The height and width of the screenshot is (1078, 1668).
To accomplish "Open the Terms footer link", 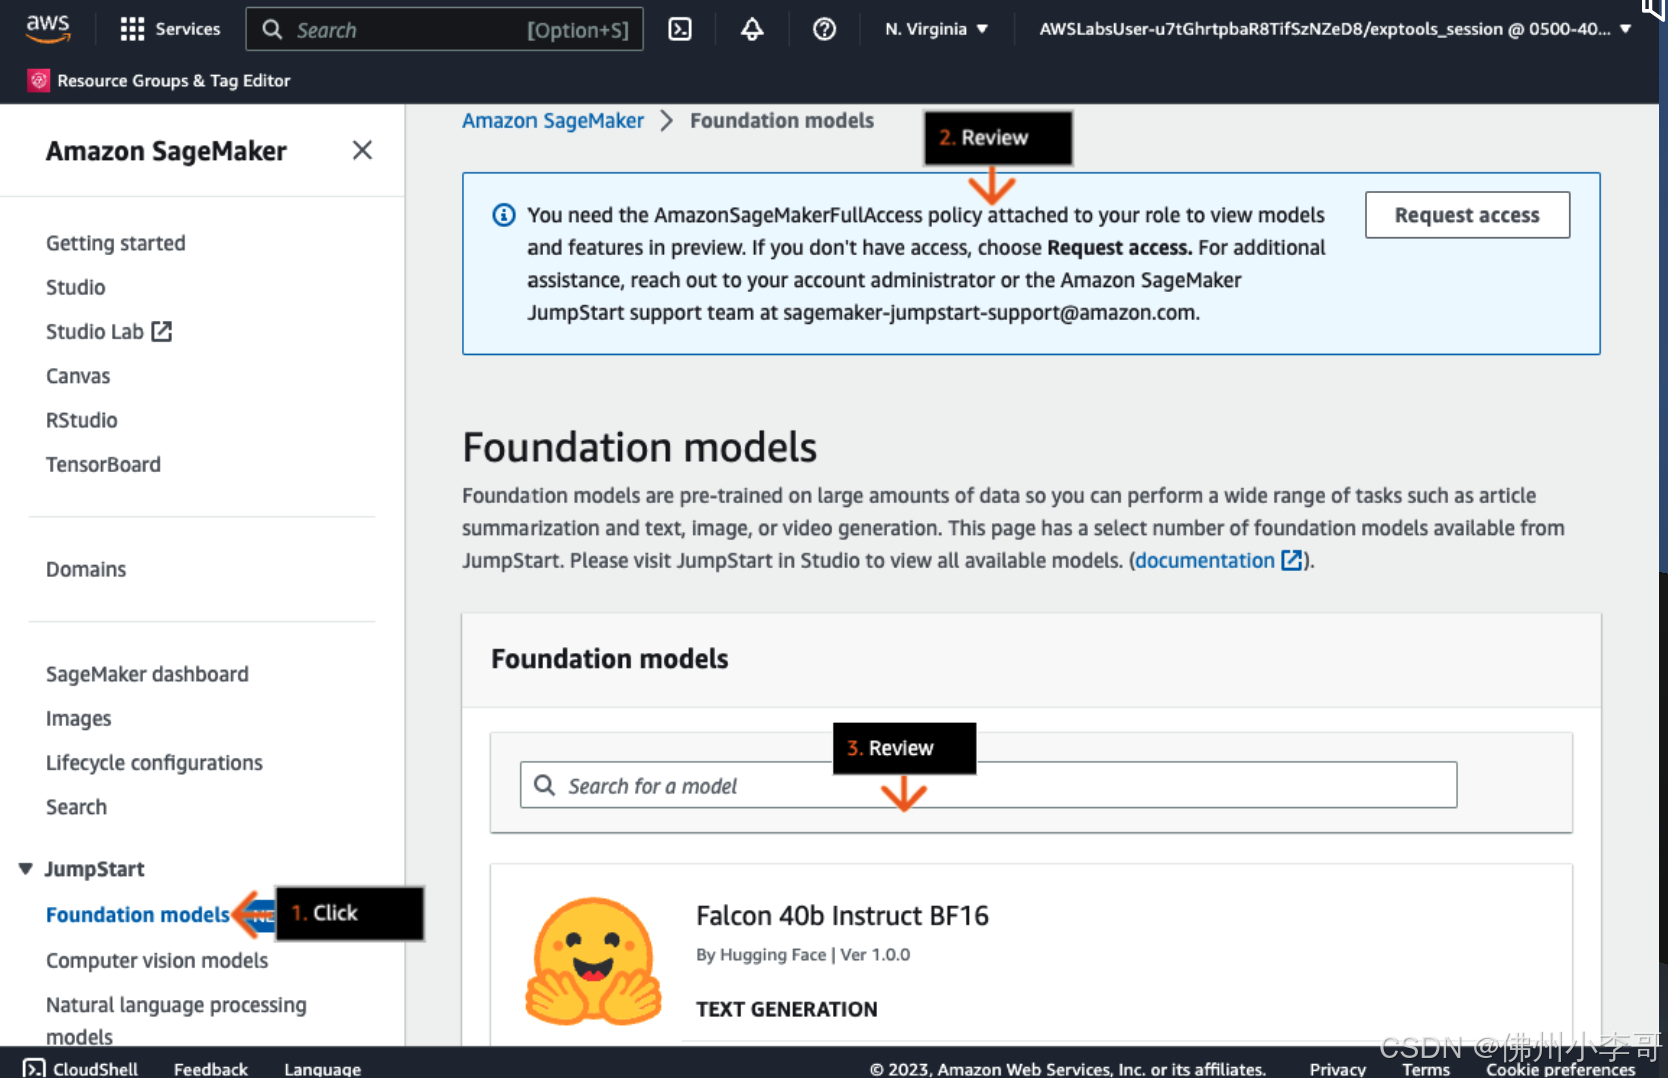I will [x=1425, y=1068].
